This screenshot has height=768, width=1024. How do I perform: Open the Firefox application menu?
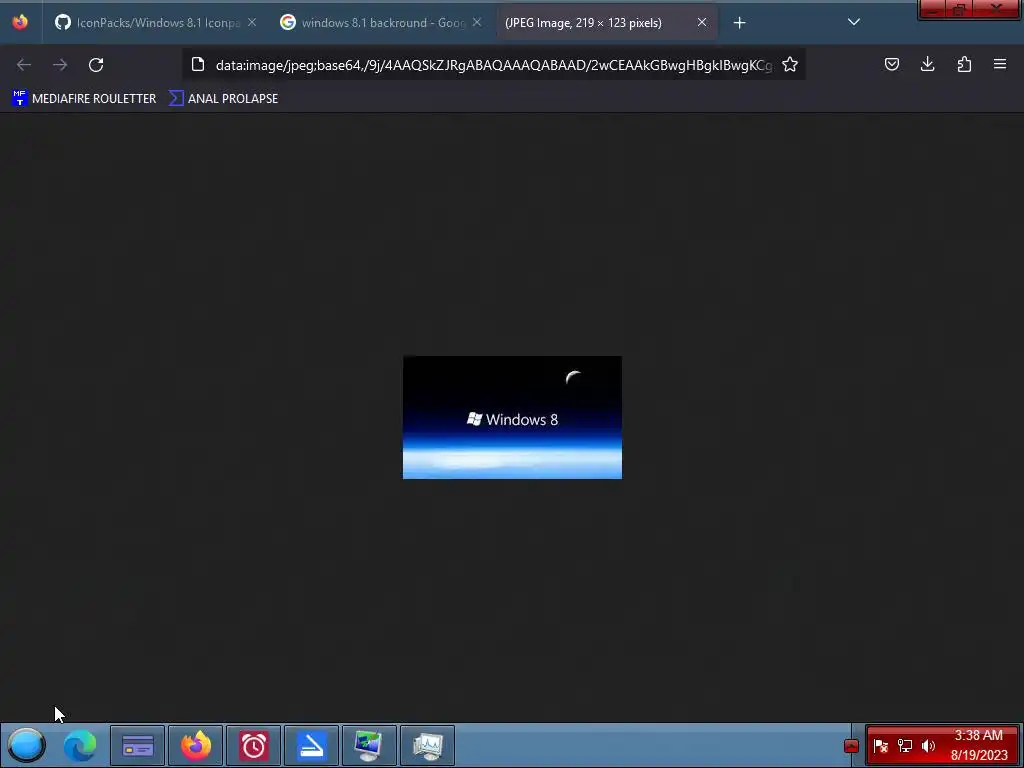[1000, 64]
